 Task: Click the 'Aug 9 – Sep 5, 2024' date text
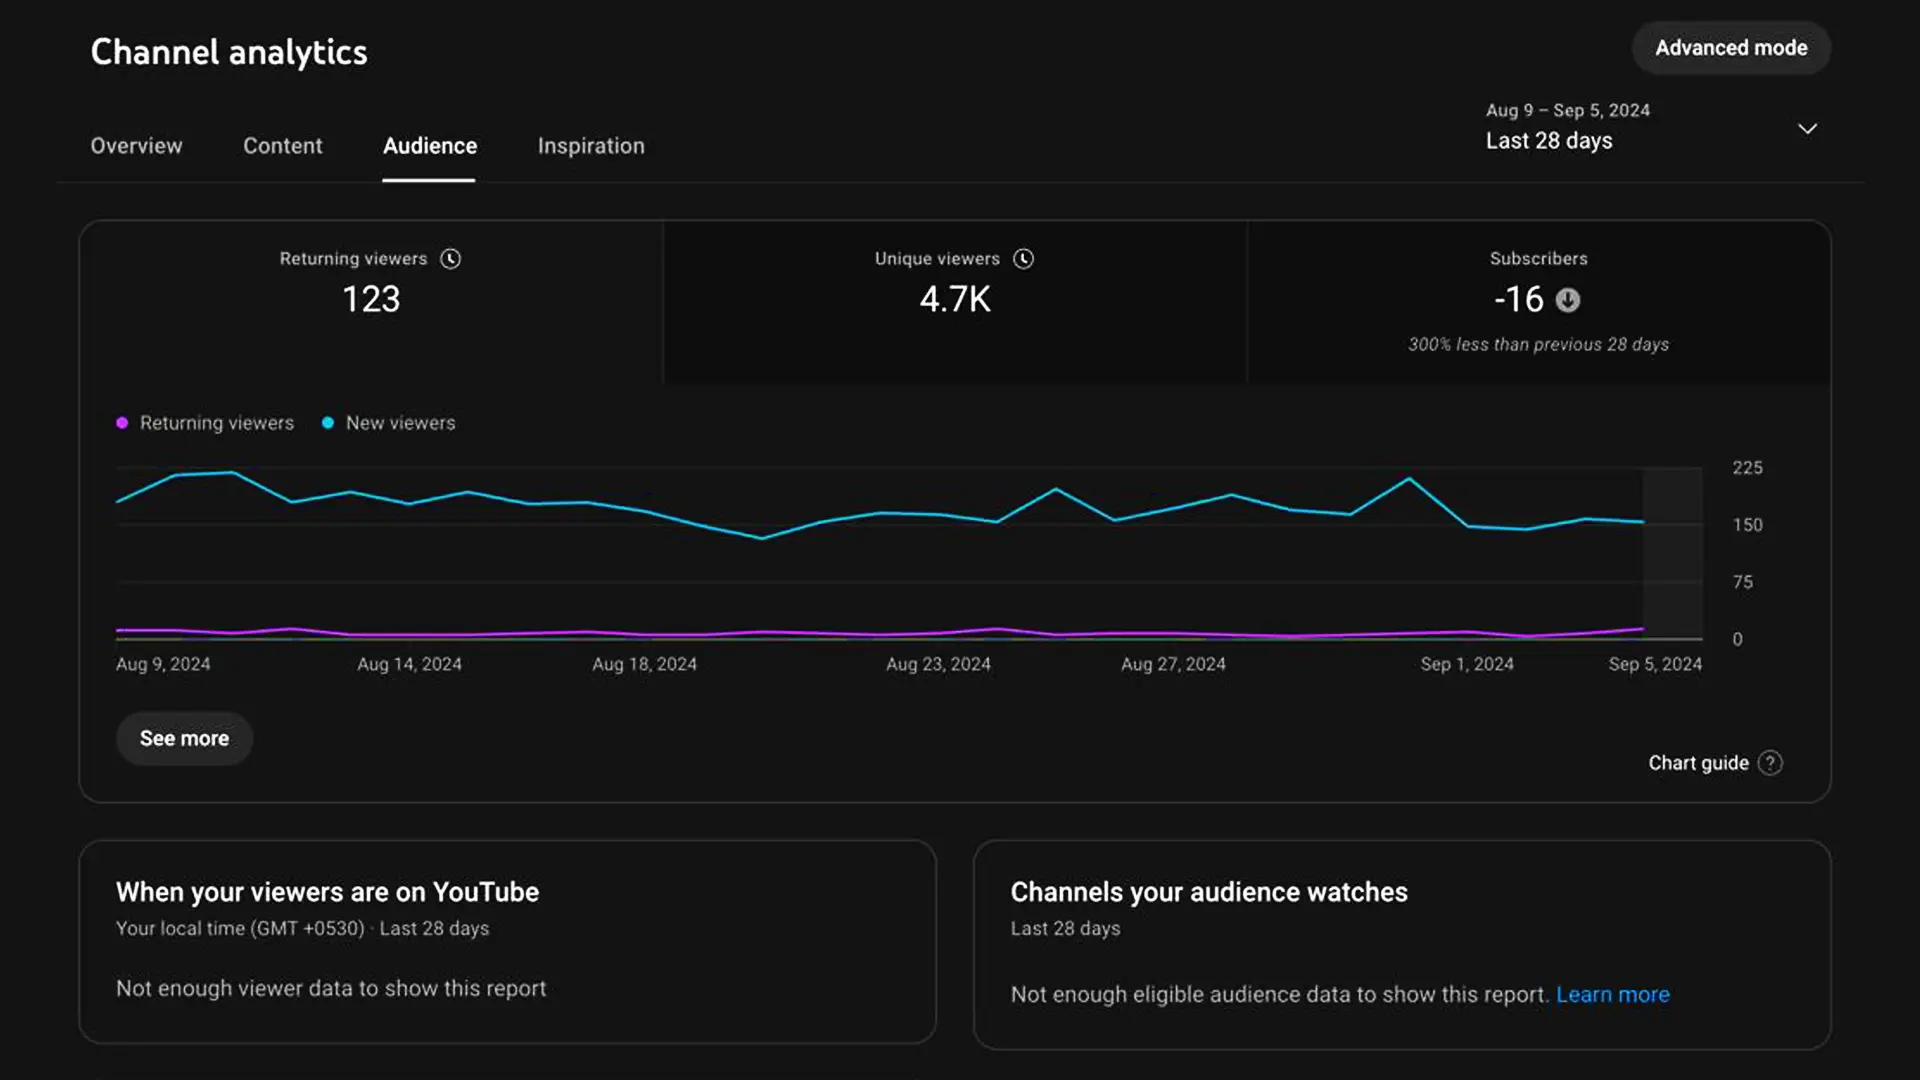pos(1568,110)
